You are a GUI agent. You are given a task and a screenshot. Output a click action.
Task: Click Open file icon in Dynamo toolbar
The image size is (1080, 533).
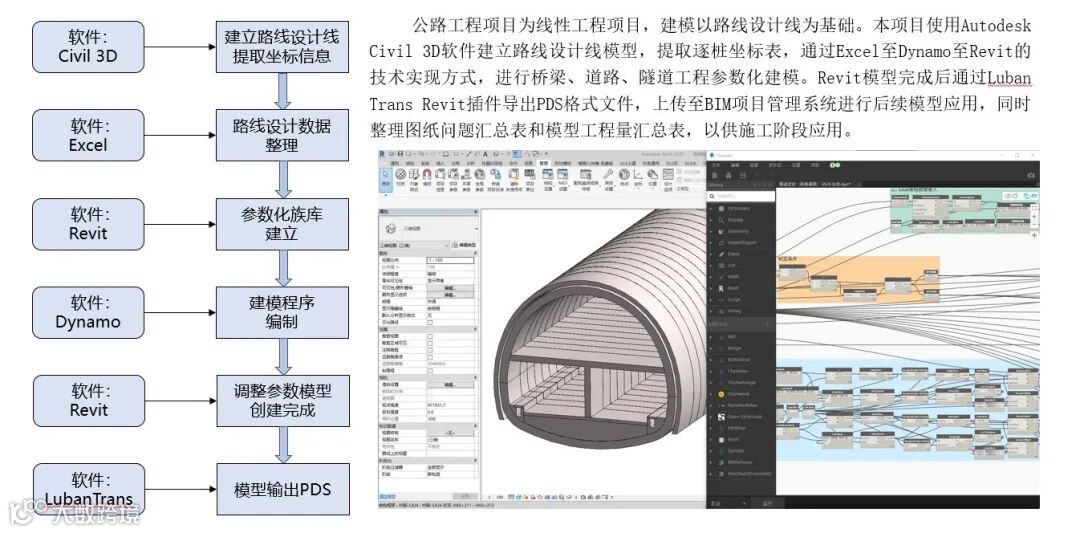pyautogui.click(x=728, y=175)
